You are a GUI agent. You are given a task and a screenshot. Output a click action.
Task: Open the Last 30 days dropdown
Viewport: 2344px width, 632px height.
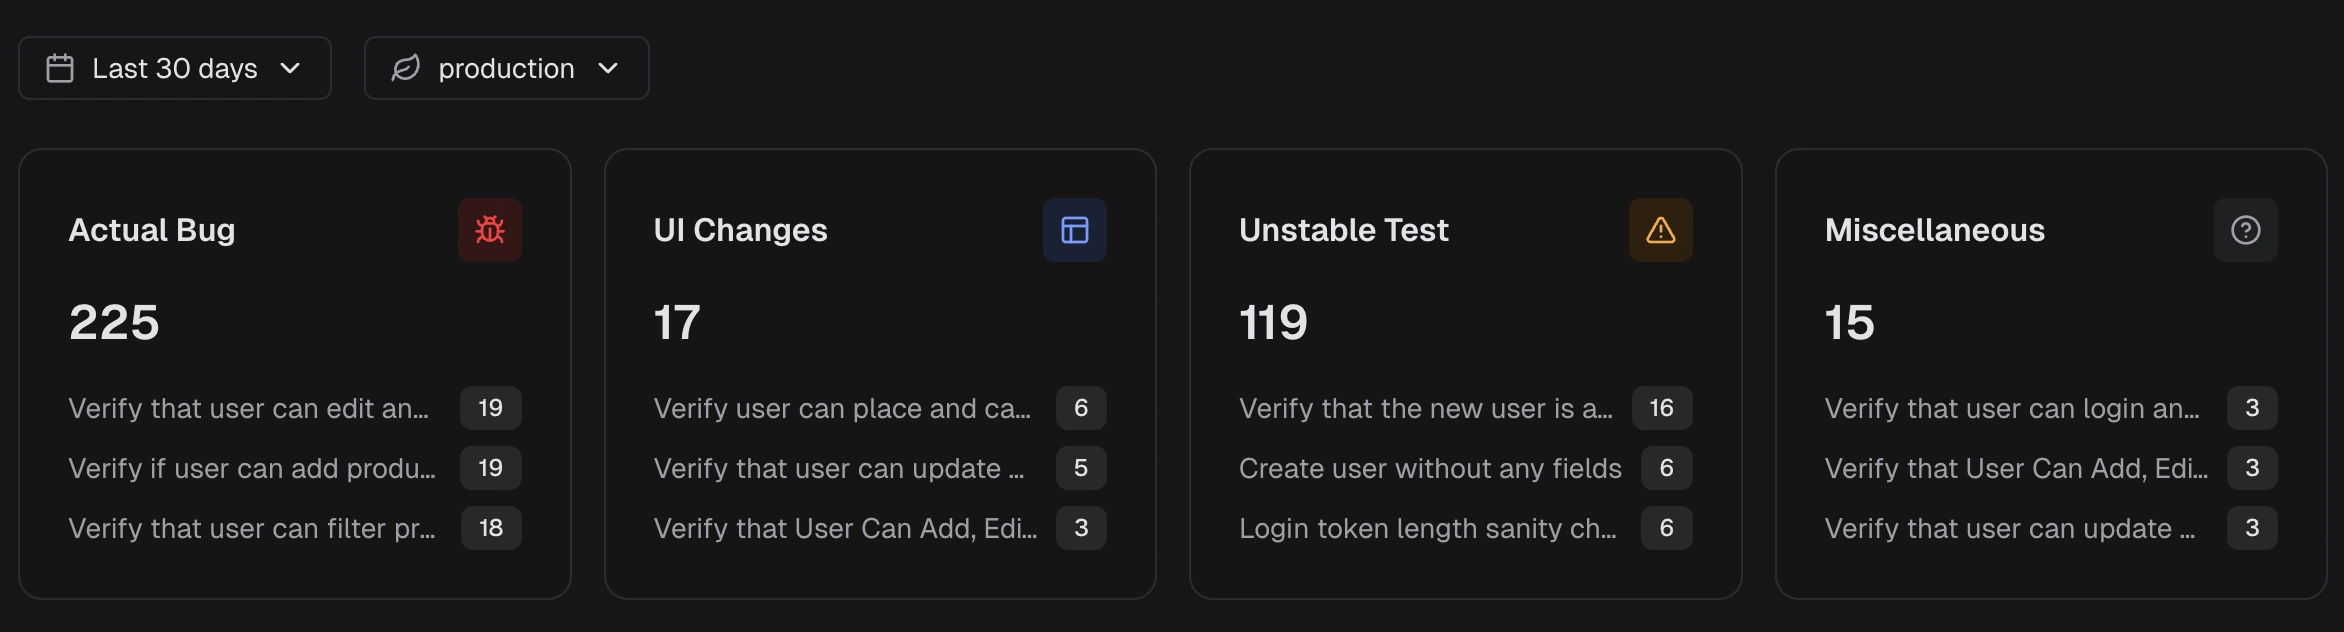click(174, 68)
